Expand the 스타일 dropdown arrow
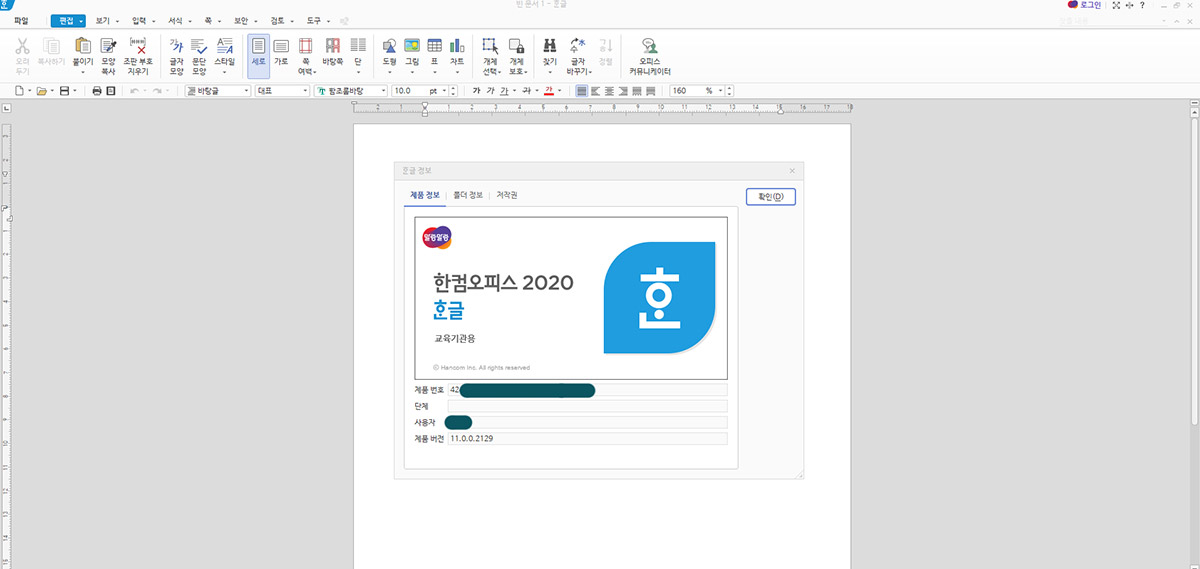The height and width of the screenshot is (569, 1200). pyautogui.click(x=225, y=72)
